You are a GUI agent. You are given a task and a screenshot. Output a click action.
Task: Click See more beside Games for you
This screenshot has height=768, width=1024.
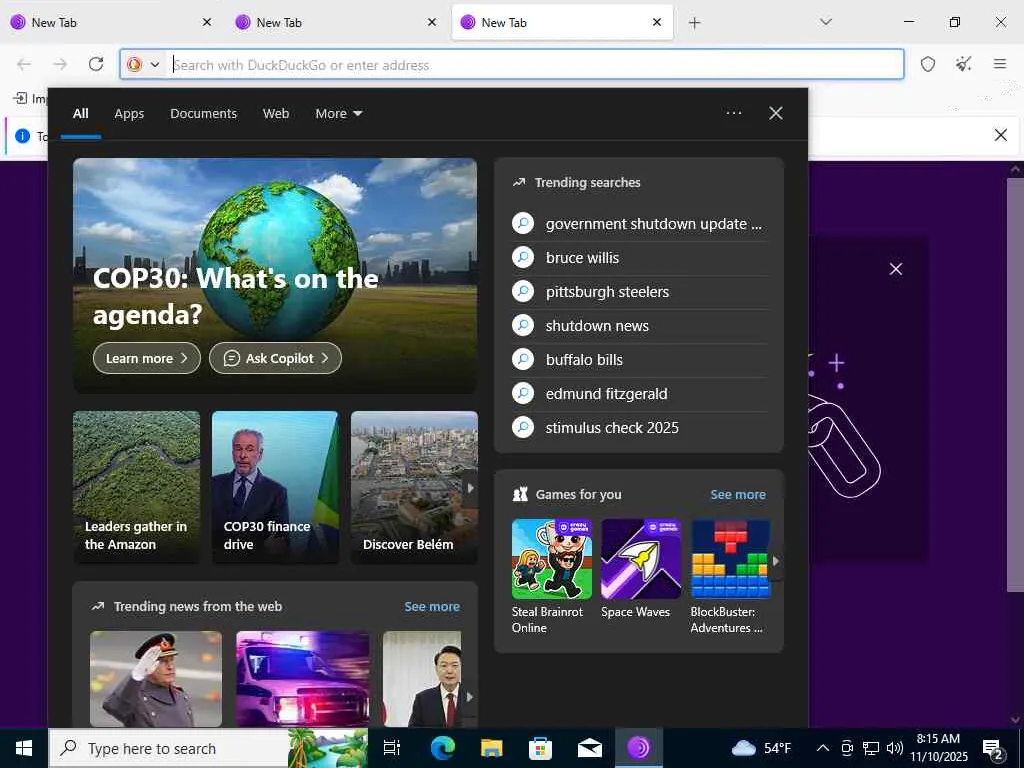tap(738, 494)
